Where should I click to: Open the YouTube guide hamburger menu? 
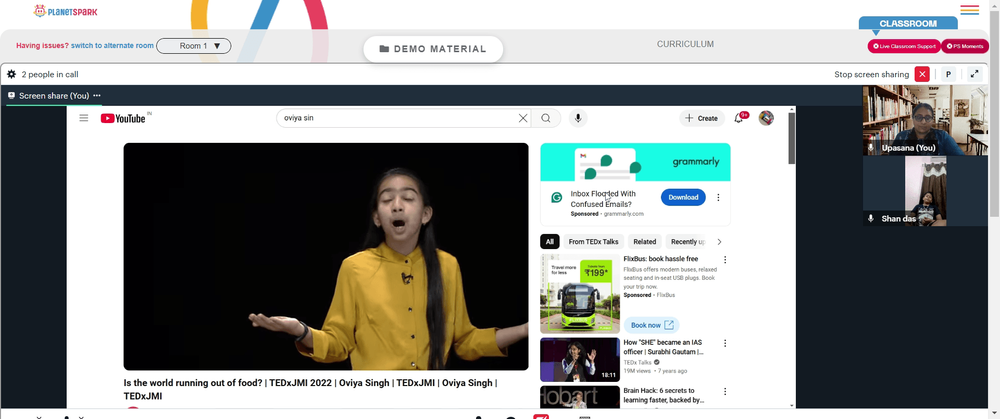point(84,118)
